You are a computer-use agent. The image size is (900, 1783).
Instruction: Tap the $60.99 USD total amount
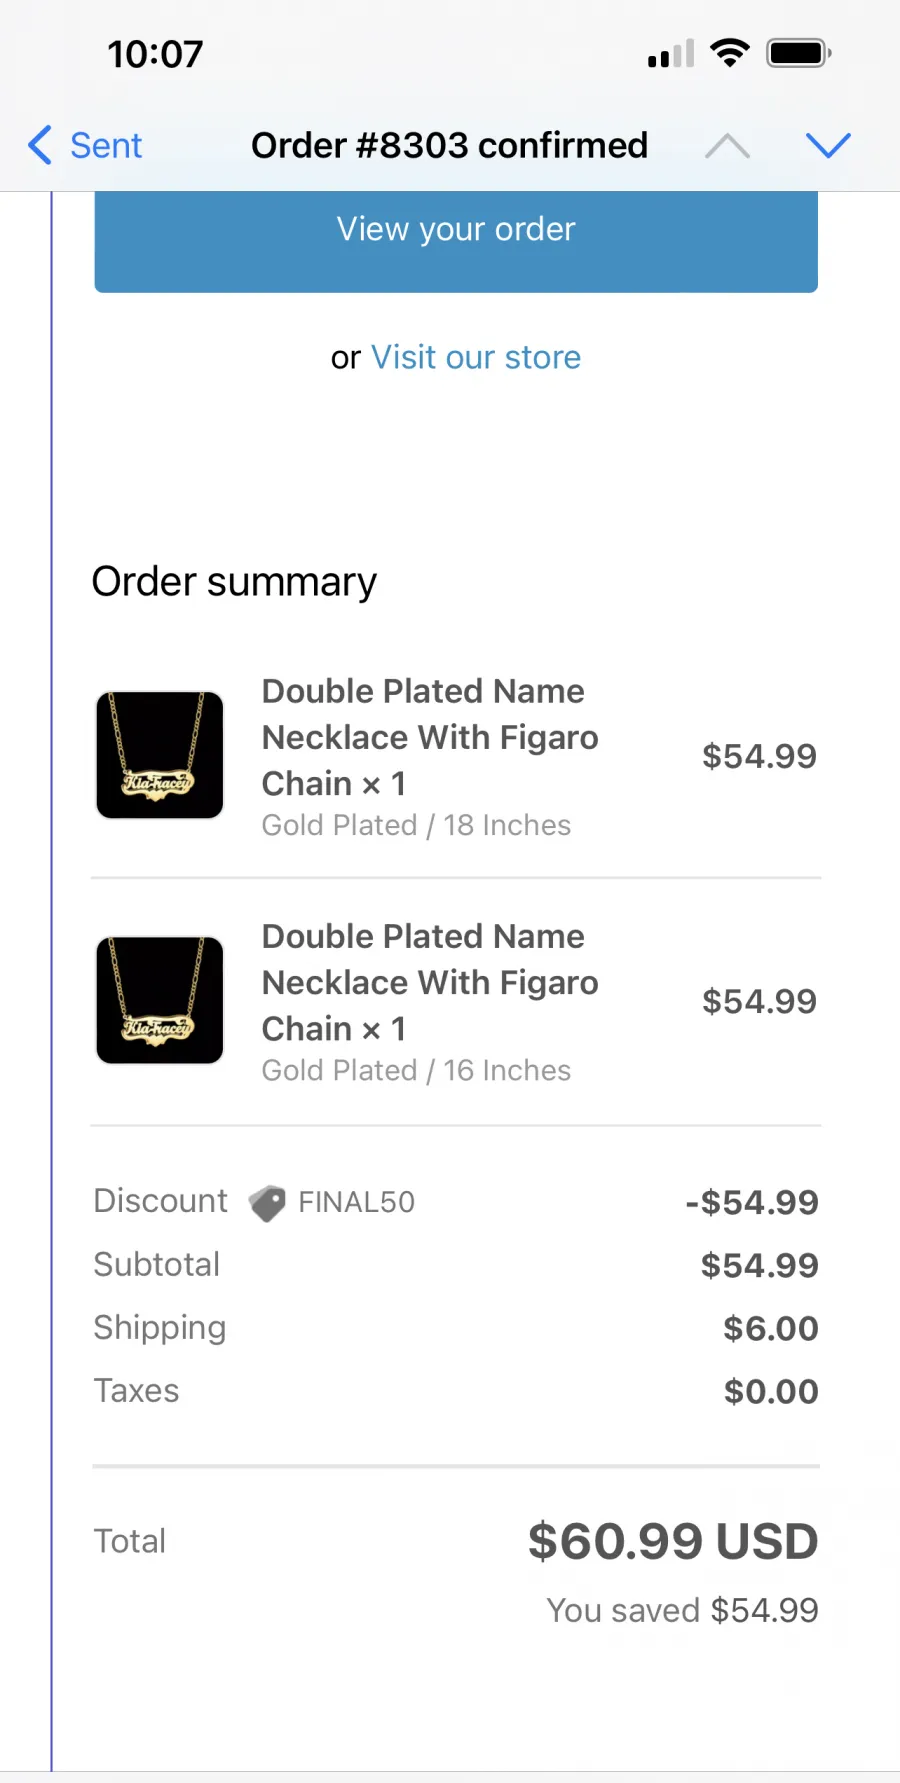click(673, 1541)
